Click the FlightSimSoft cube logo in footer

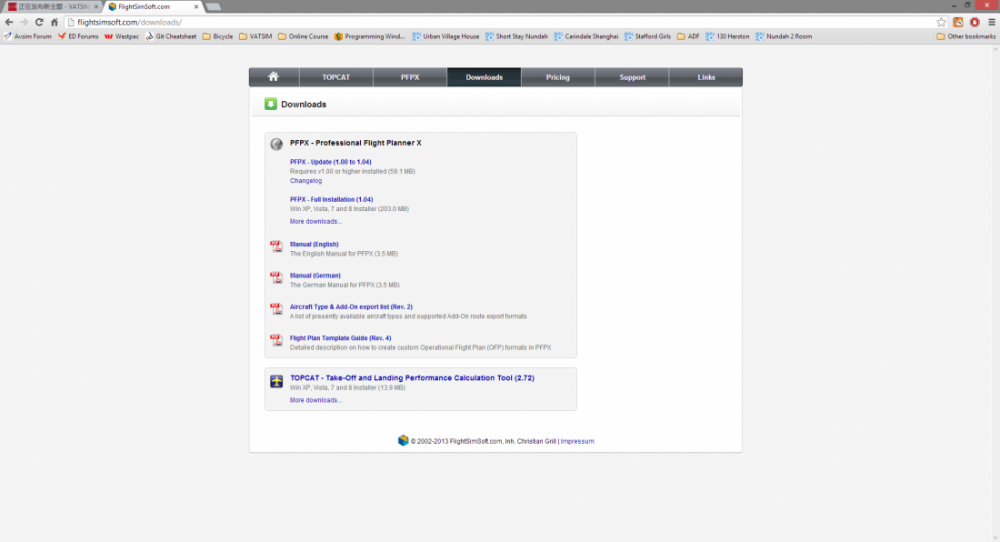(x=403, y=441)
